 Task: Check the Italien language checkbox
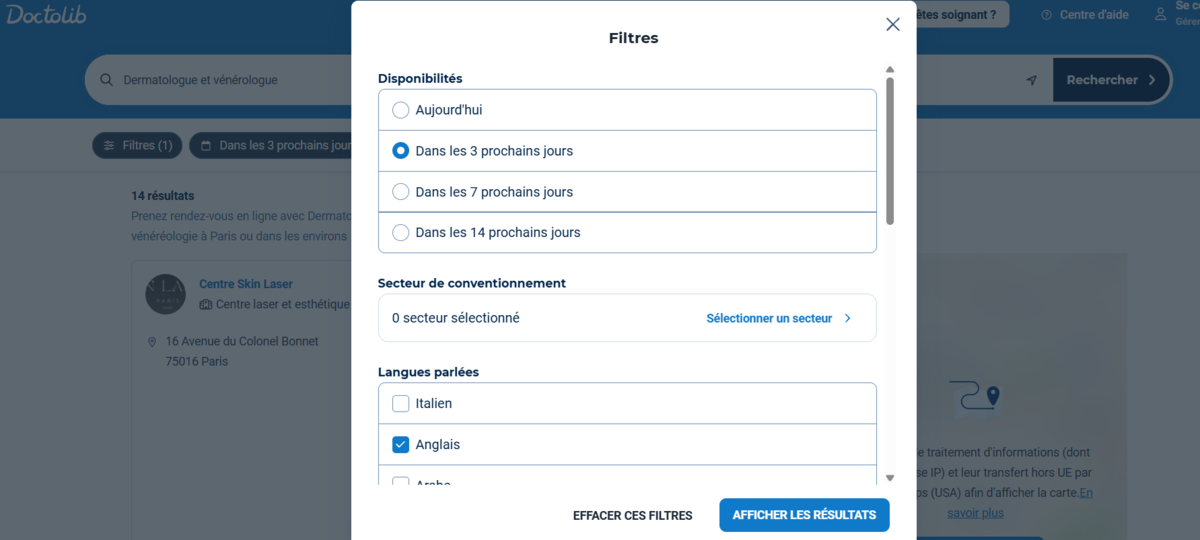click(x=401, y=404)
